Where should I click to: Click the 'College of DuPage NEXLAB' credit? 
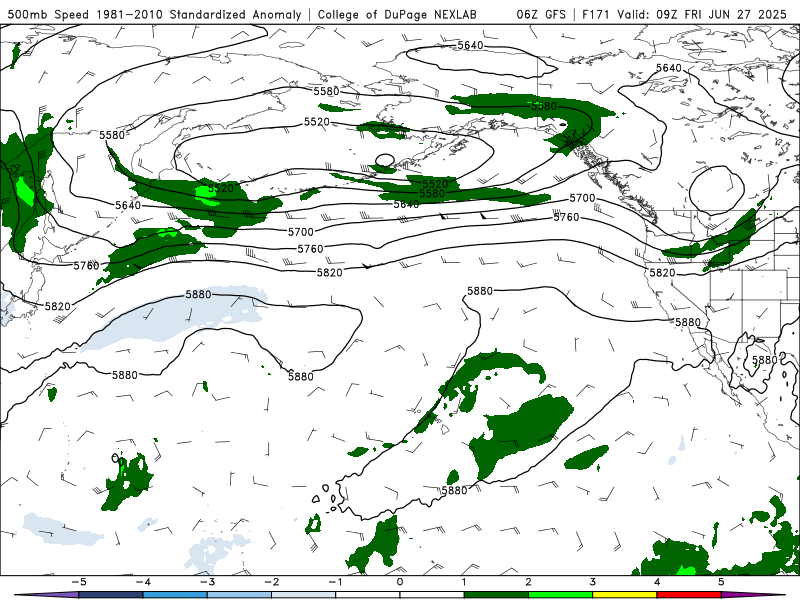click(397, 14)
